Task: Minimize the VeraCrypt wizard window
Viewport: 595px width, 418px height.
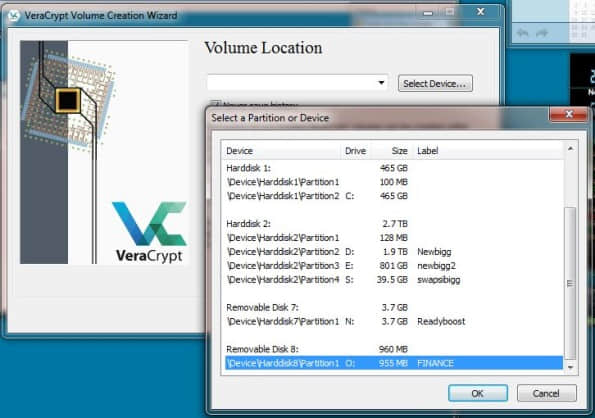Action: [x=428, y=13]
